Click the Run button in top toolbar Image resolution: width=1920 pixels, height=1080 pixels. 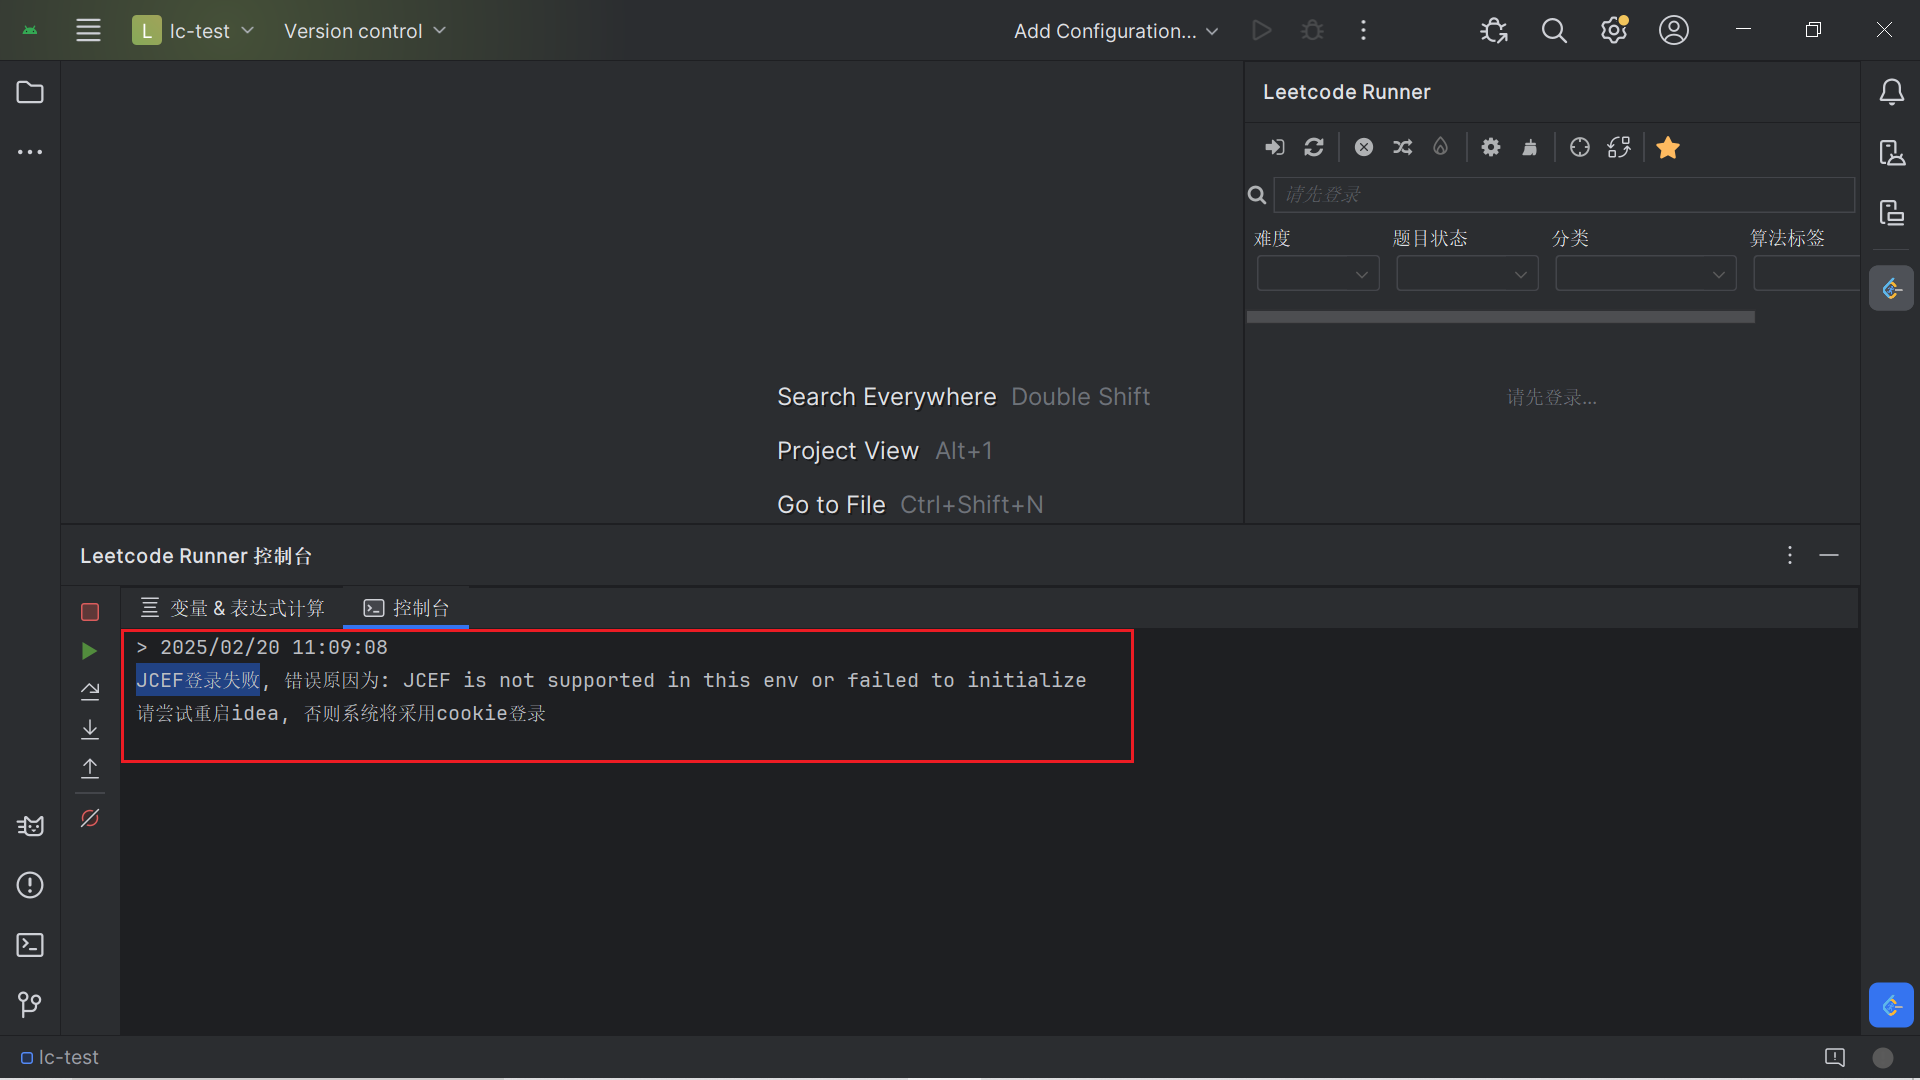1262,30
